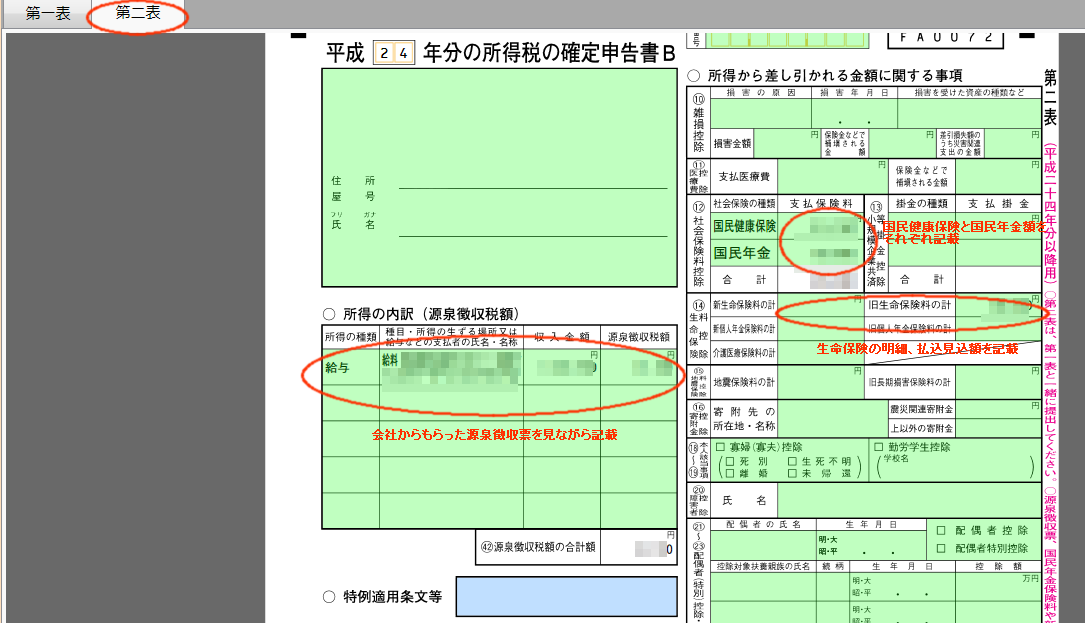
Task: Enable the 配偶者控除 checkbox
Action: pos(940,530)
